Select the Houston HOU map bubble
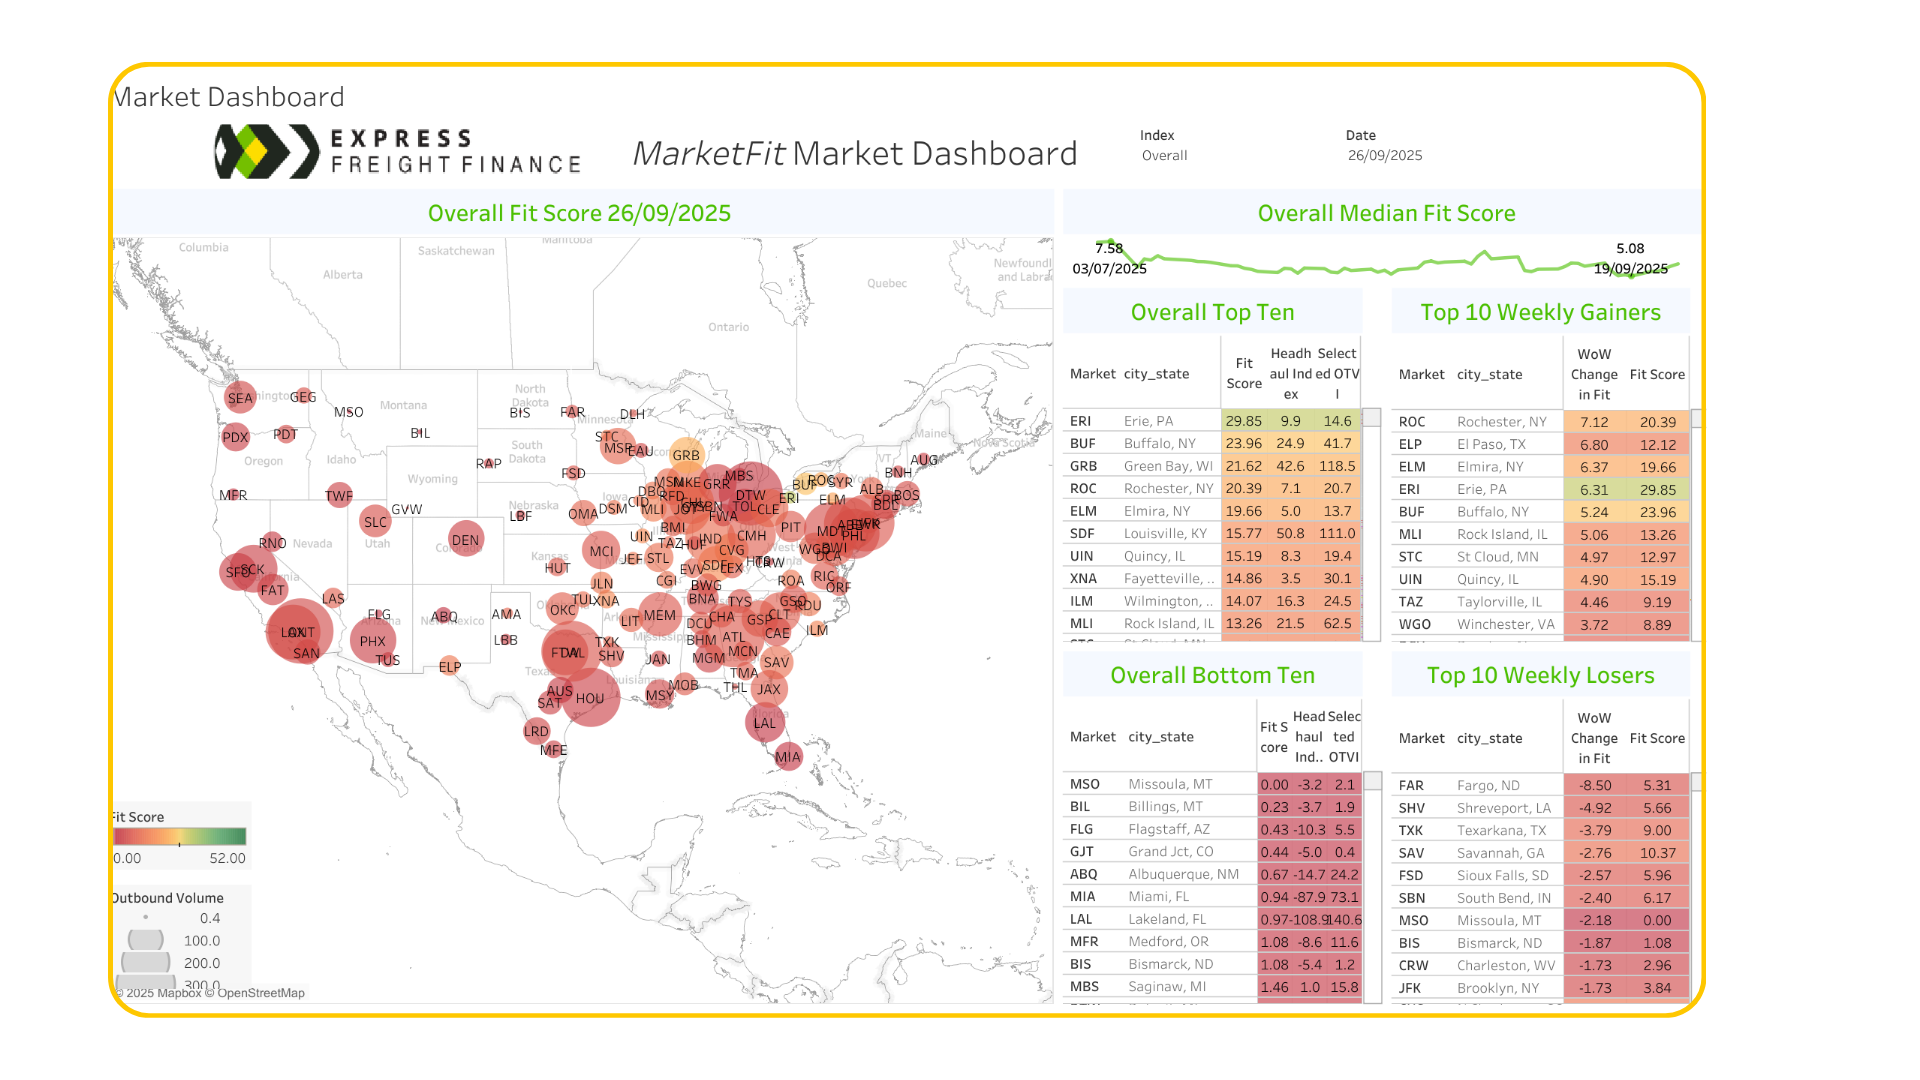Viewport: 1920px width, 1080px height. [x=590, y=698]
